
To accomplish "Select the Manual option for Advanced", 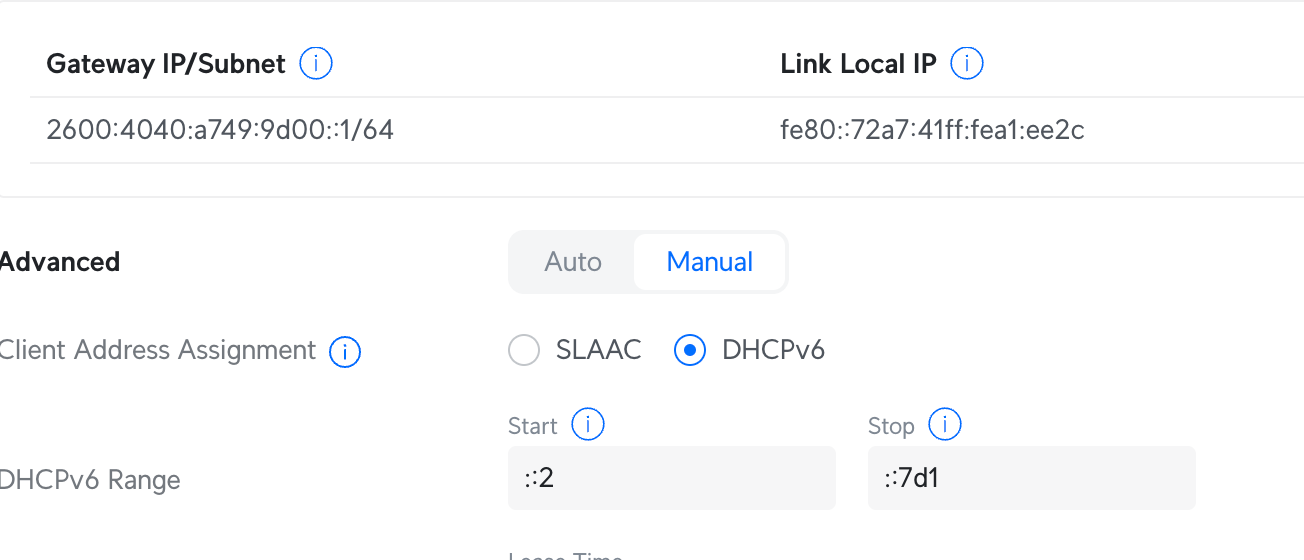I will [x=710, y=262].
